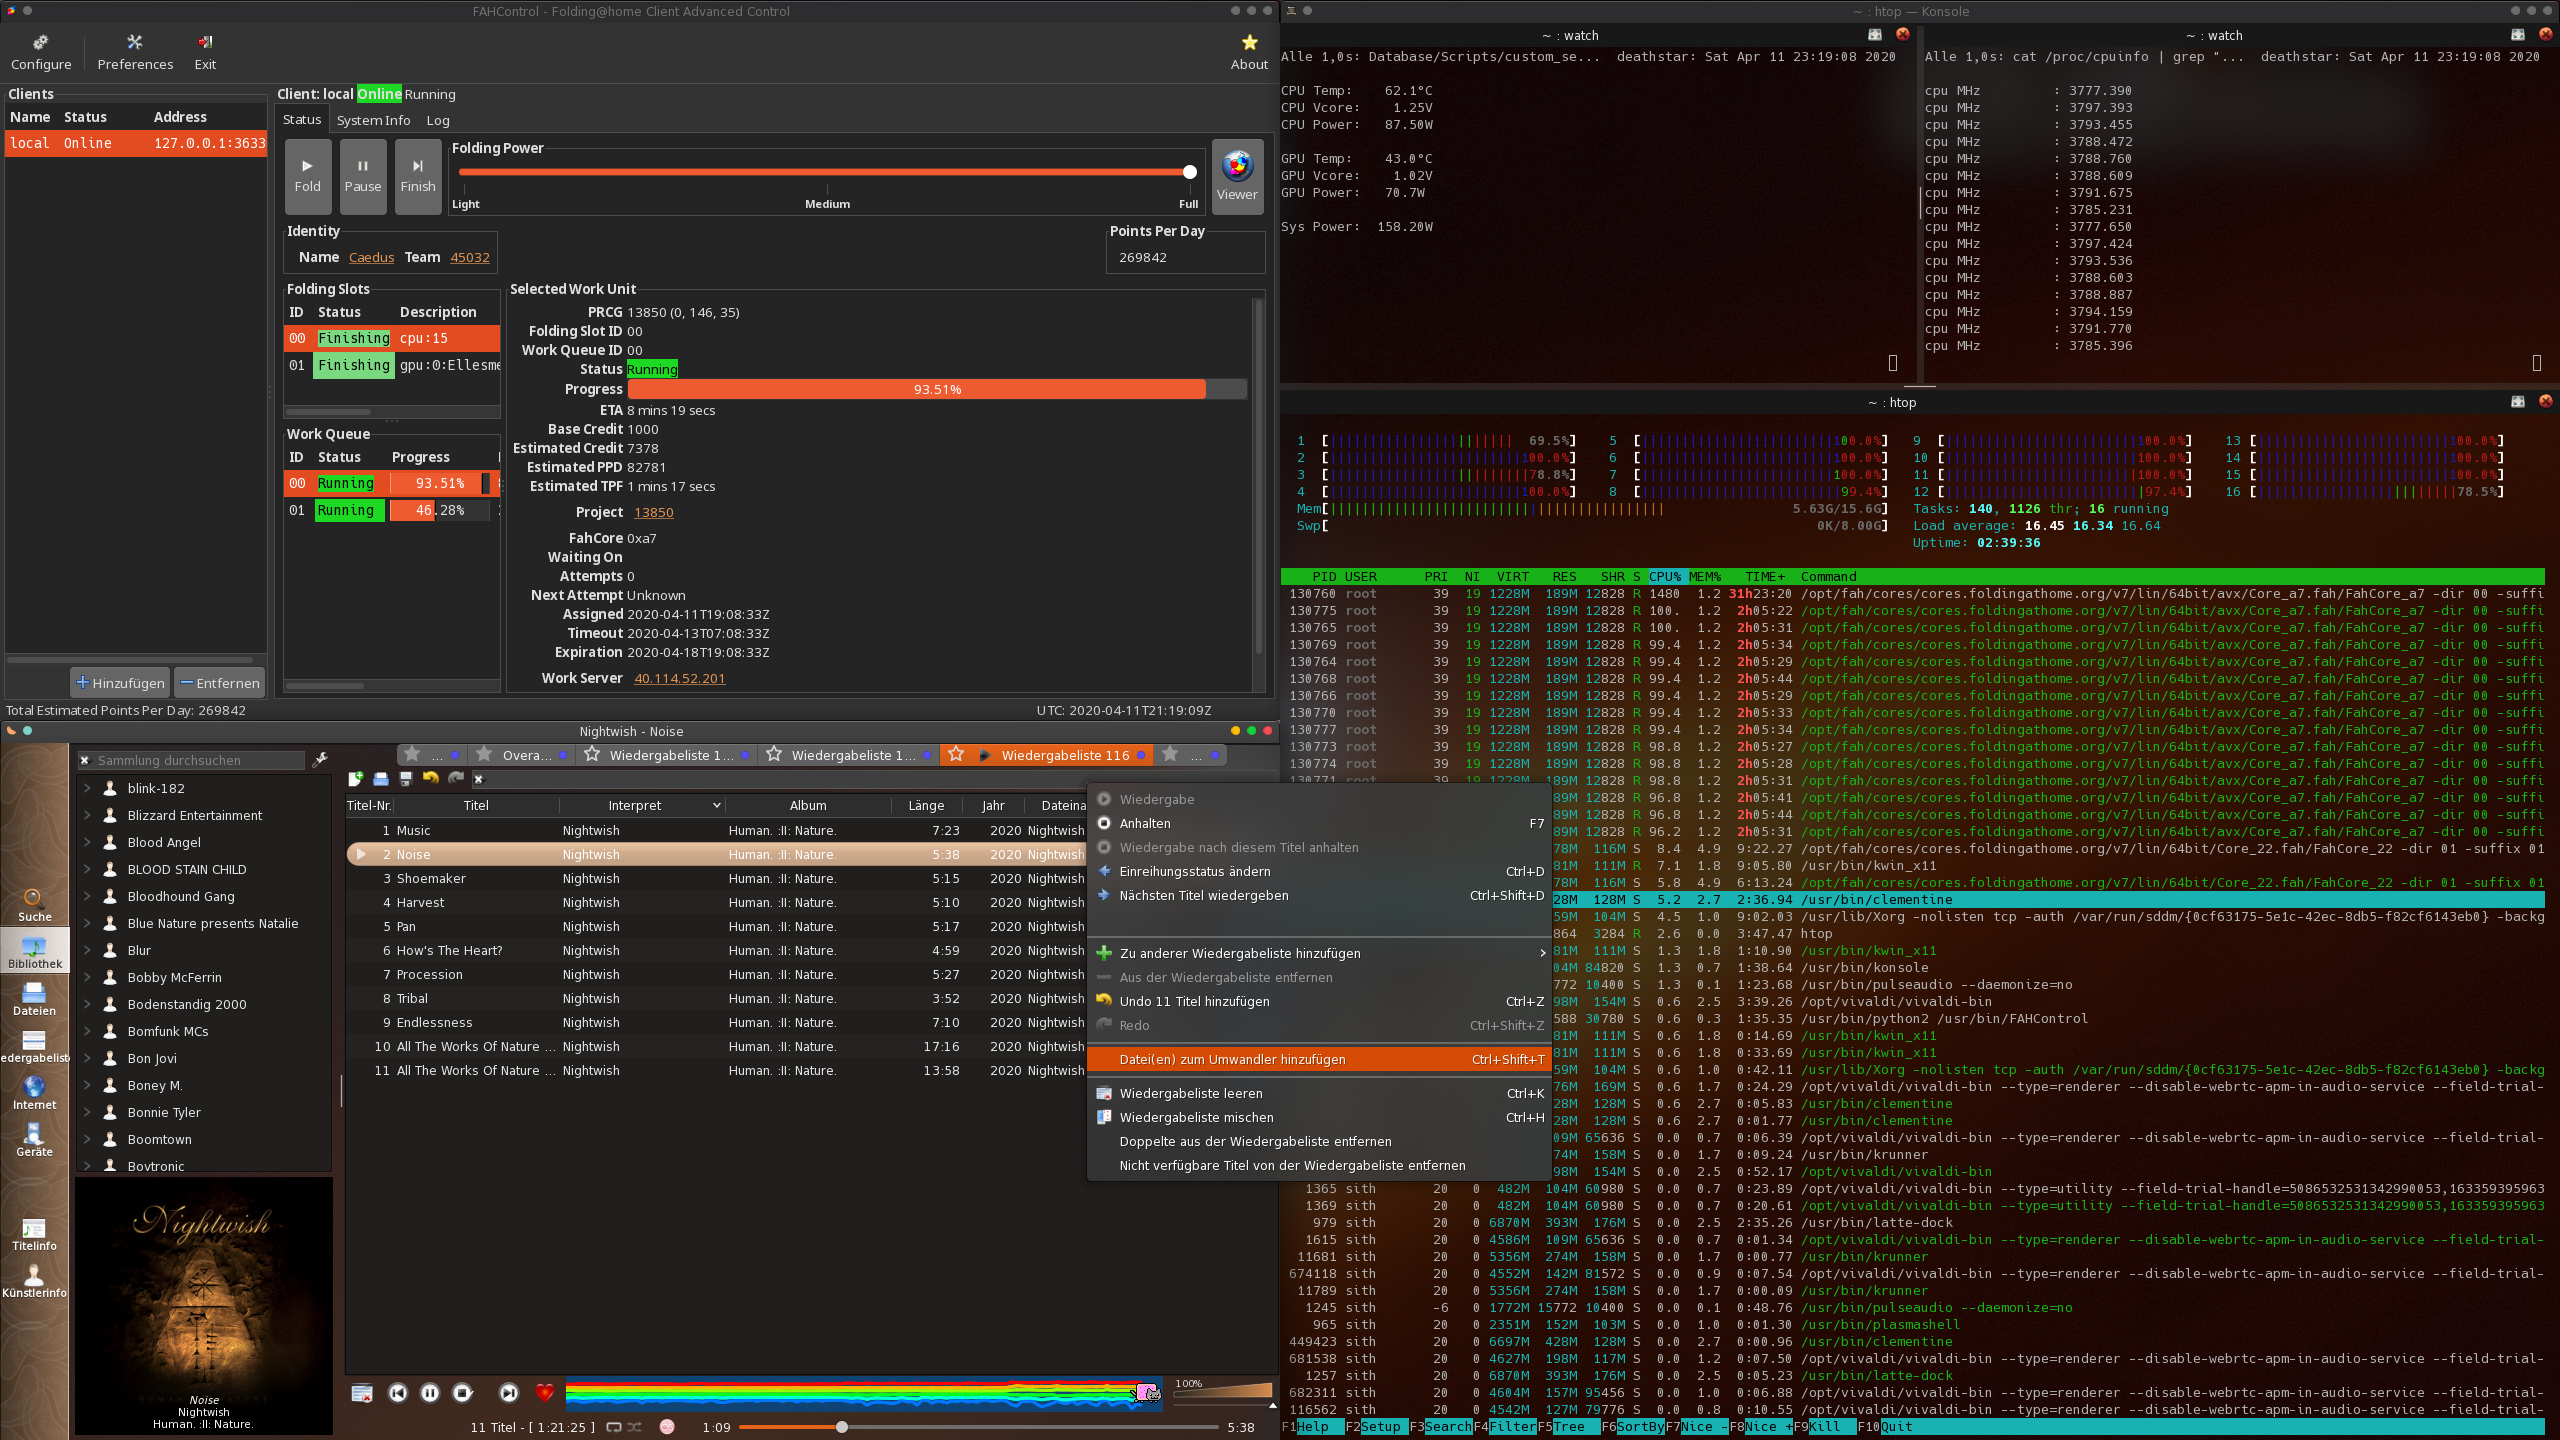Image resolution: width=2560 pixels, height=1440 pixels.
Task: Toggle repeat mode in player bar
Action: point(614,1427)
